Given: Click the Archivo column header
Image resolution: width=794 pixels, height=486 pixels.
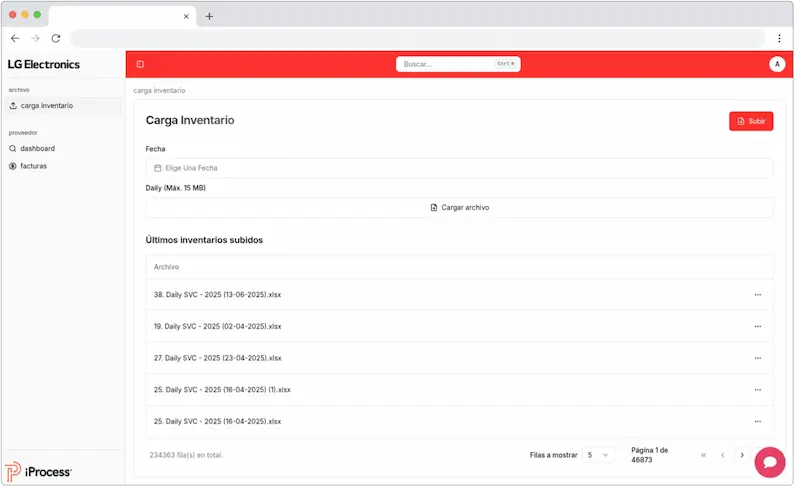Looking at the screenshot, I should (167, 267).
